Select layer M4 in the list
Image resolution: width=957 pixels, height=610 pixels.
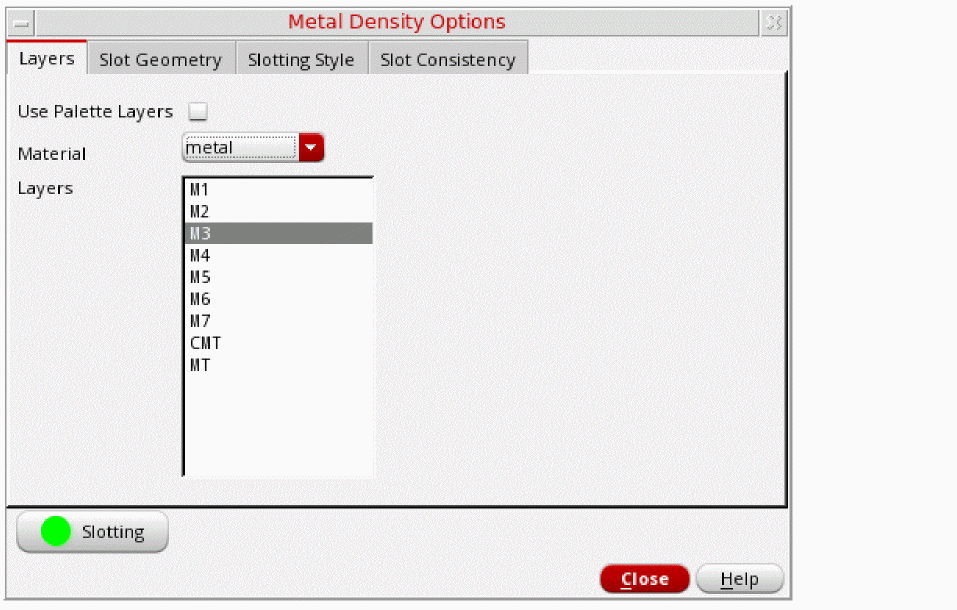[x=278, y=255]
